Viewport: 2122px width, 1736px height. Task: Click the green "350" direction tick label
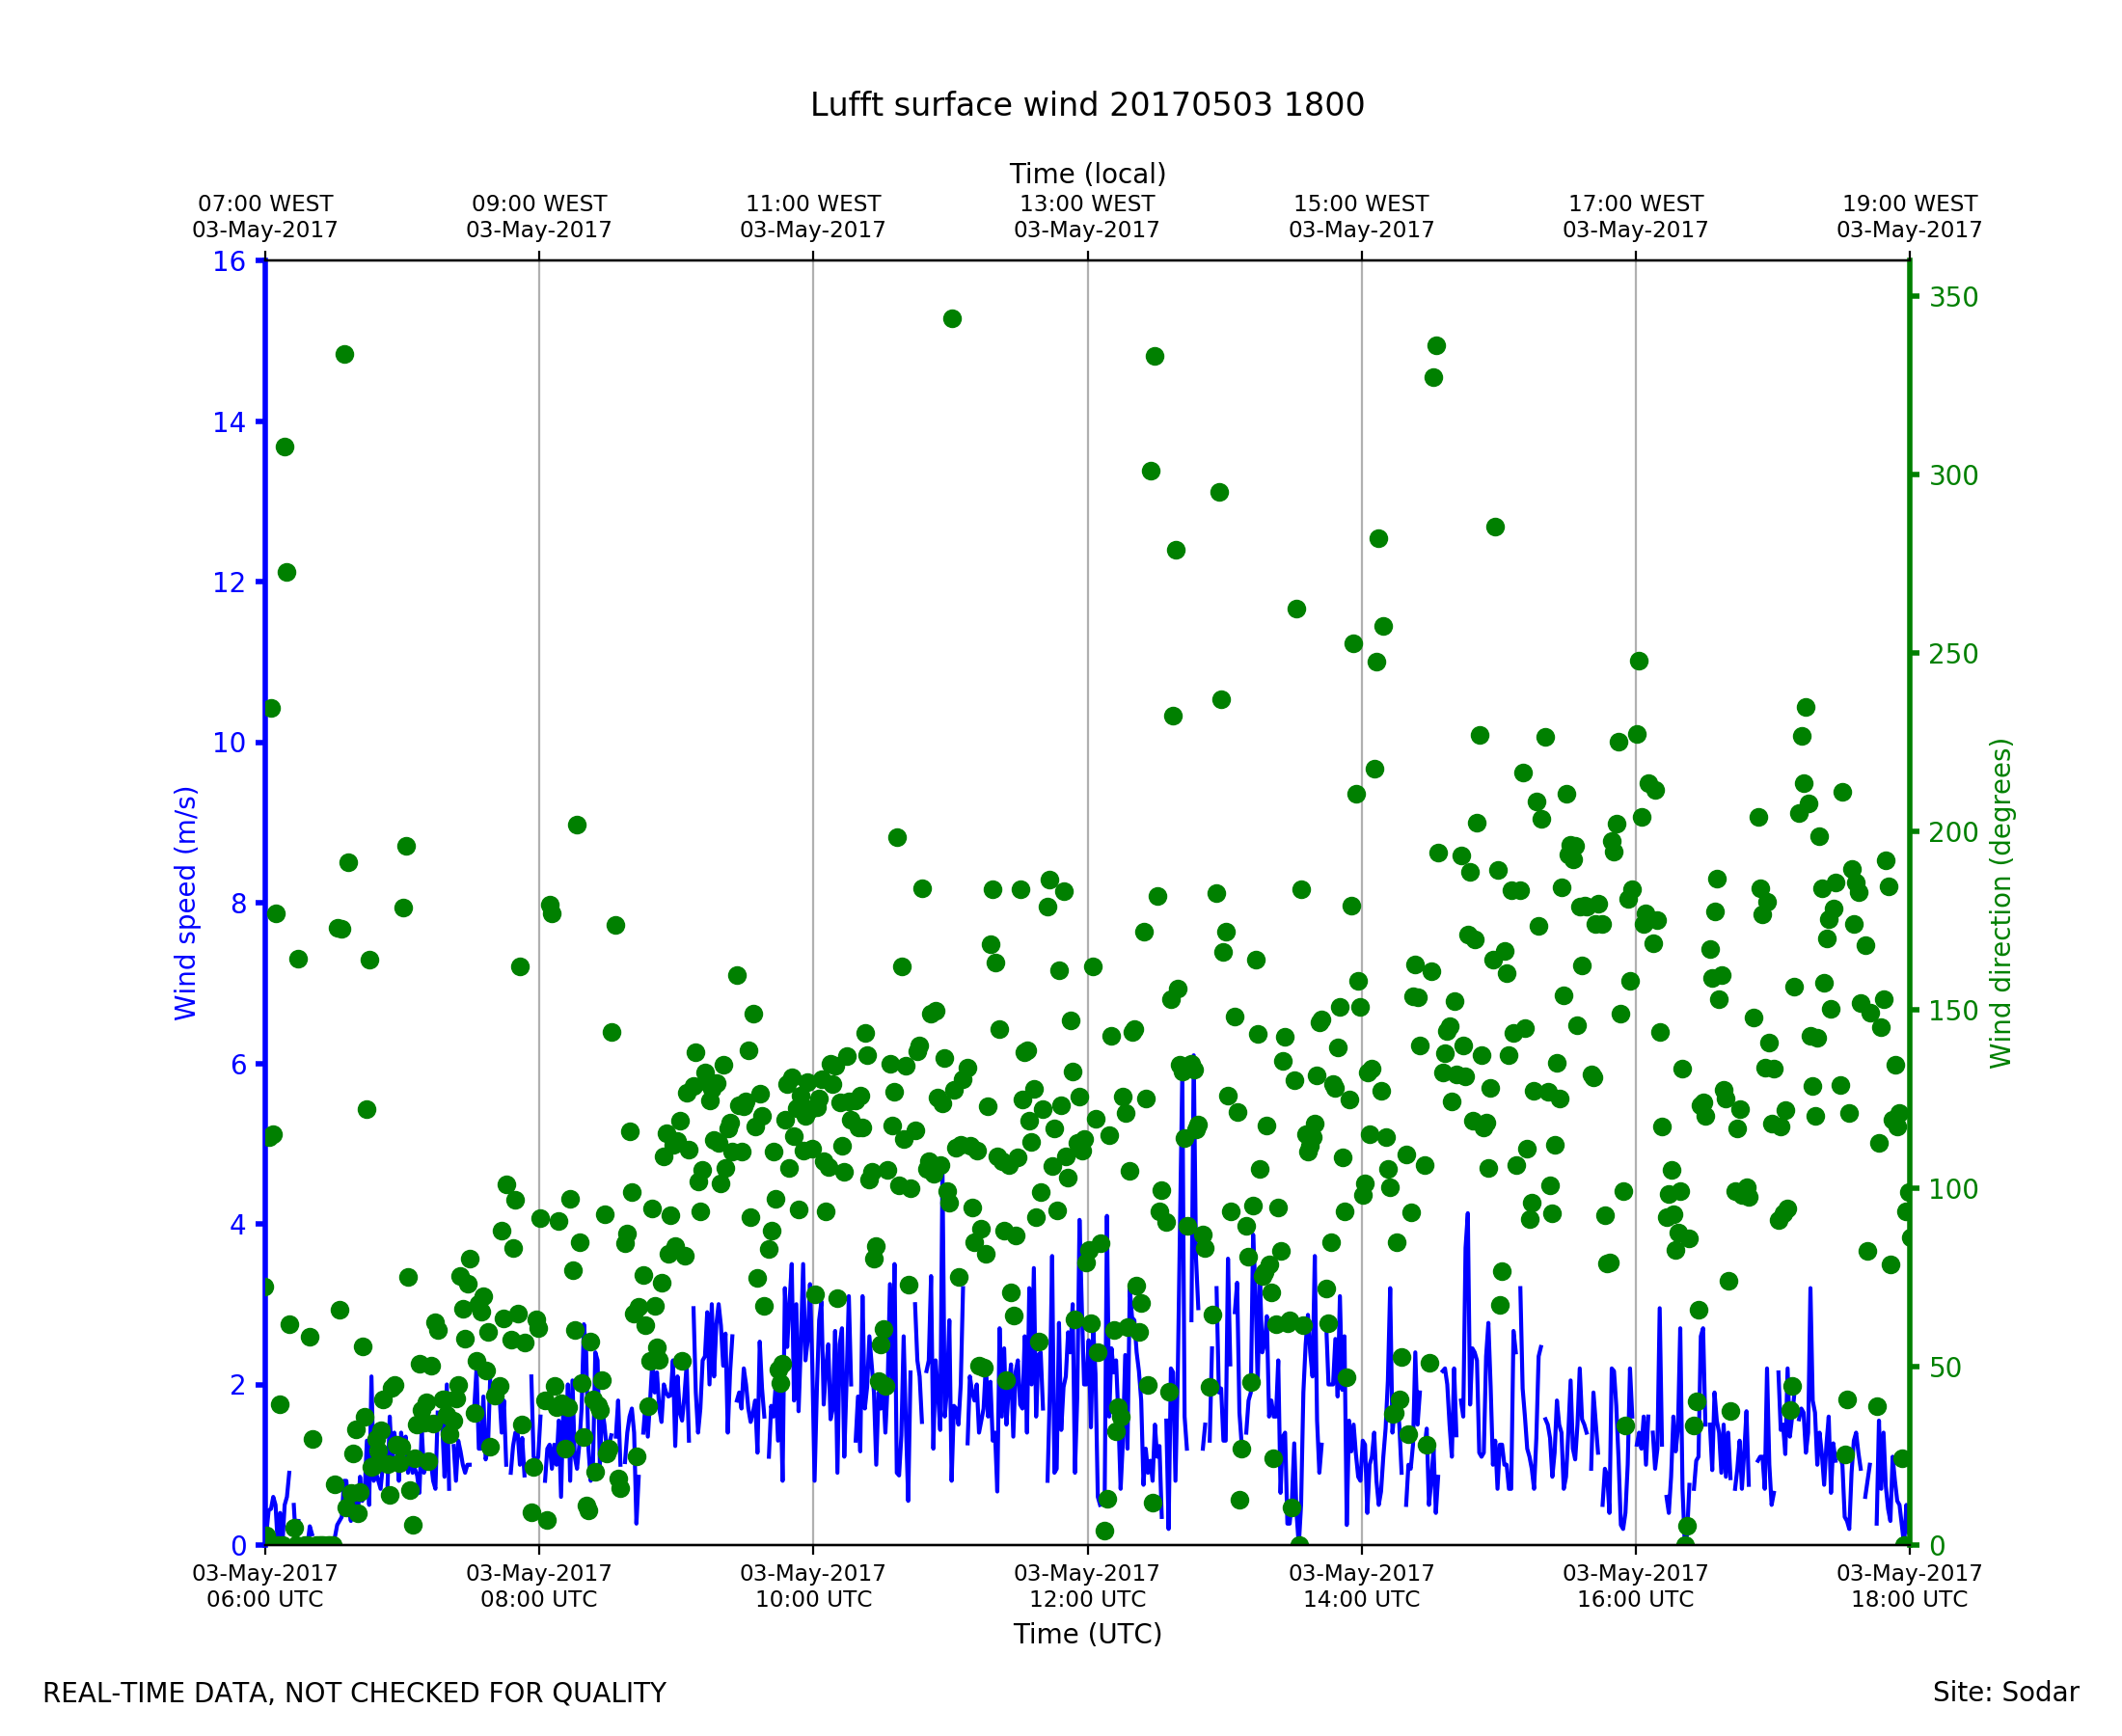[1954, 298]
